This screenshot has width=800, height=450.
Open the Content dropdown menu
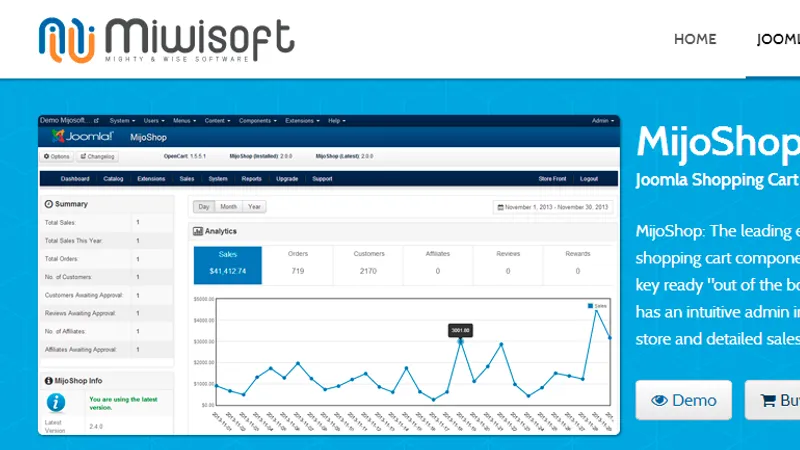tap(217, 121)
